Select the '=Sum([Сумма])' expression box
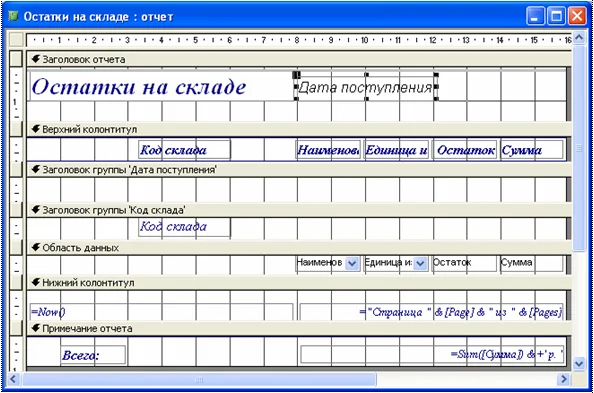This screenshot has height=393, width=594. [432, 355]
